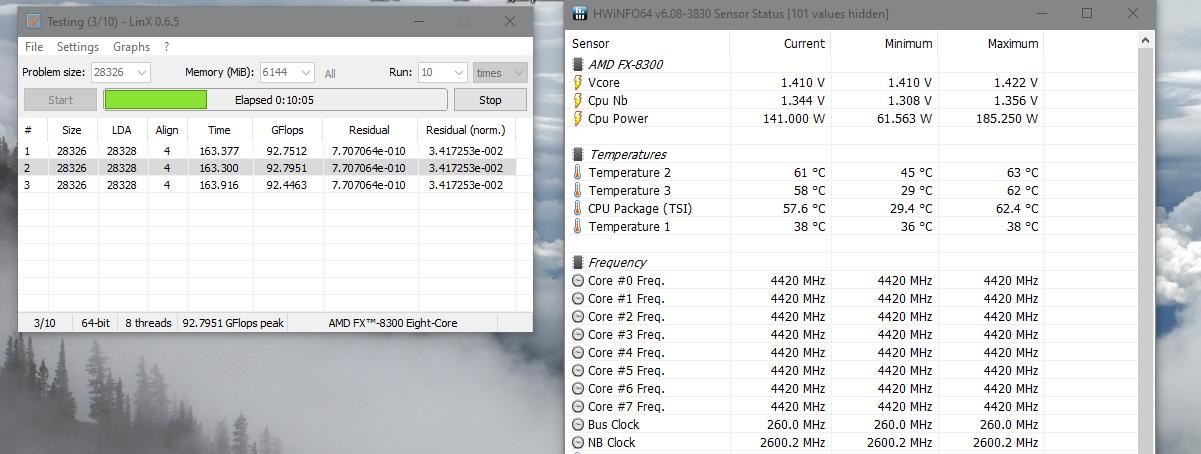The image size is (1201, 454).
Task: Select LinX result row 3 with 92.4463 GFlops
Action: 267,185
